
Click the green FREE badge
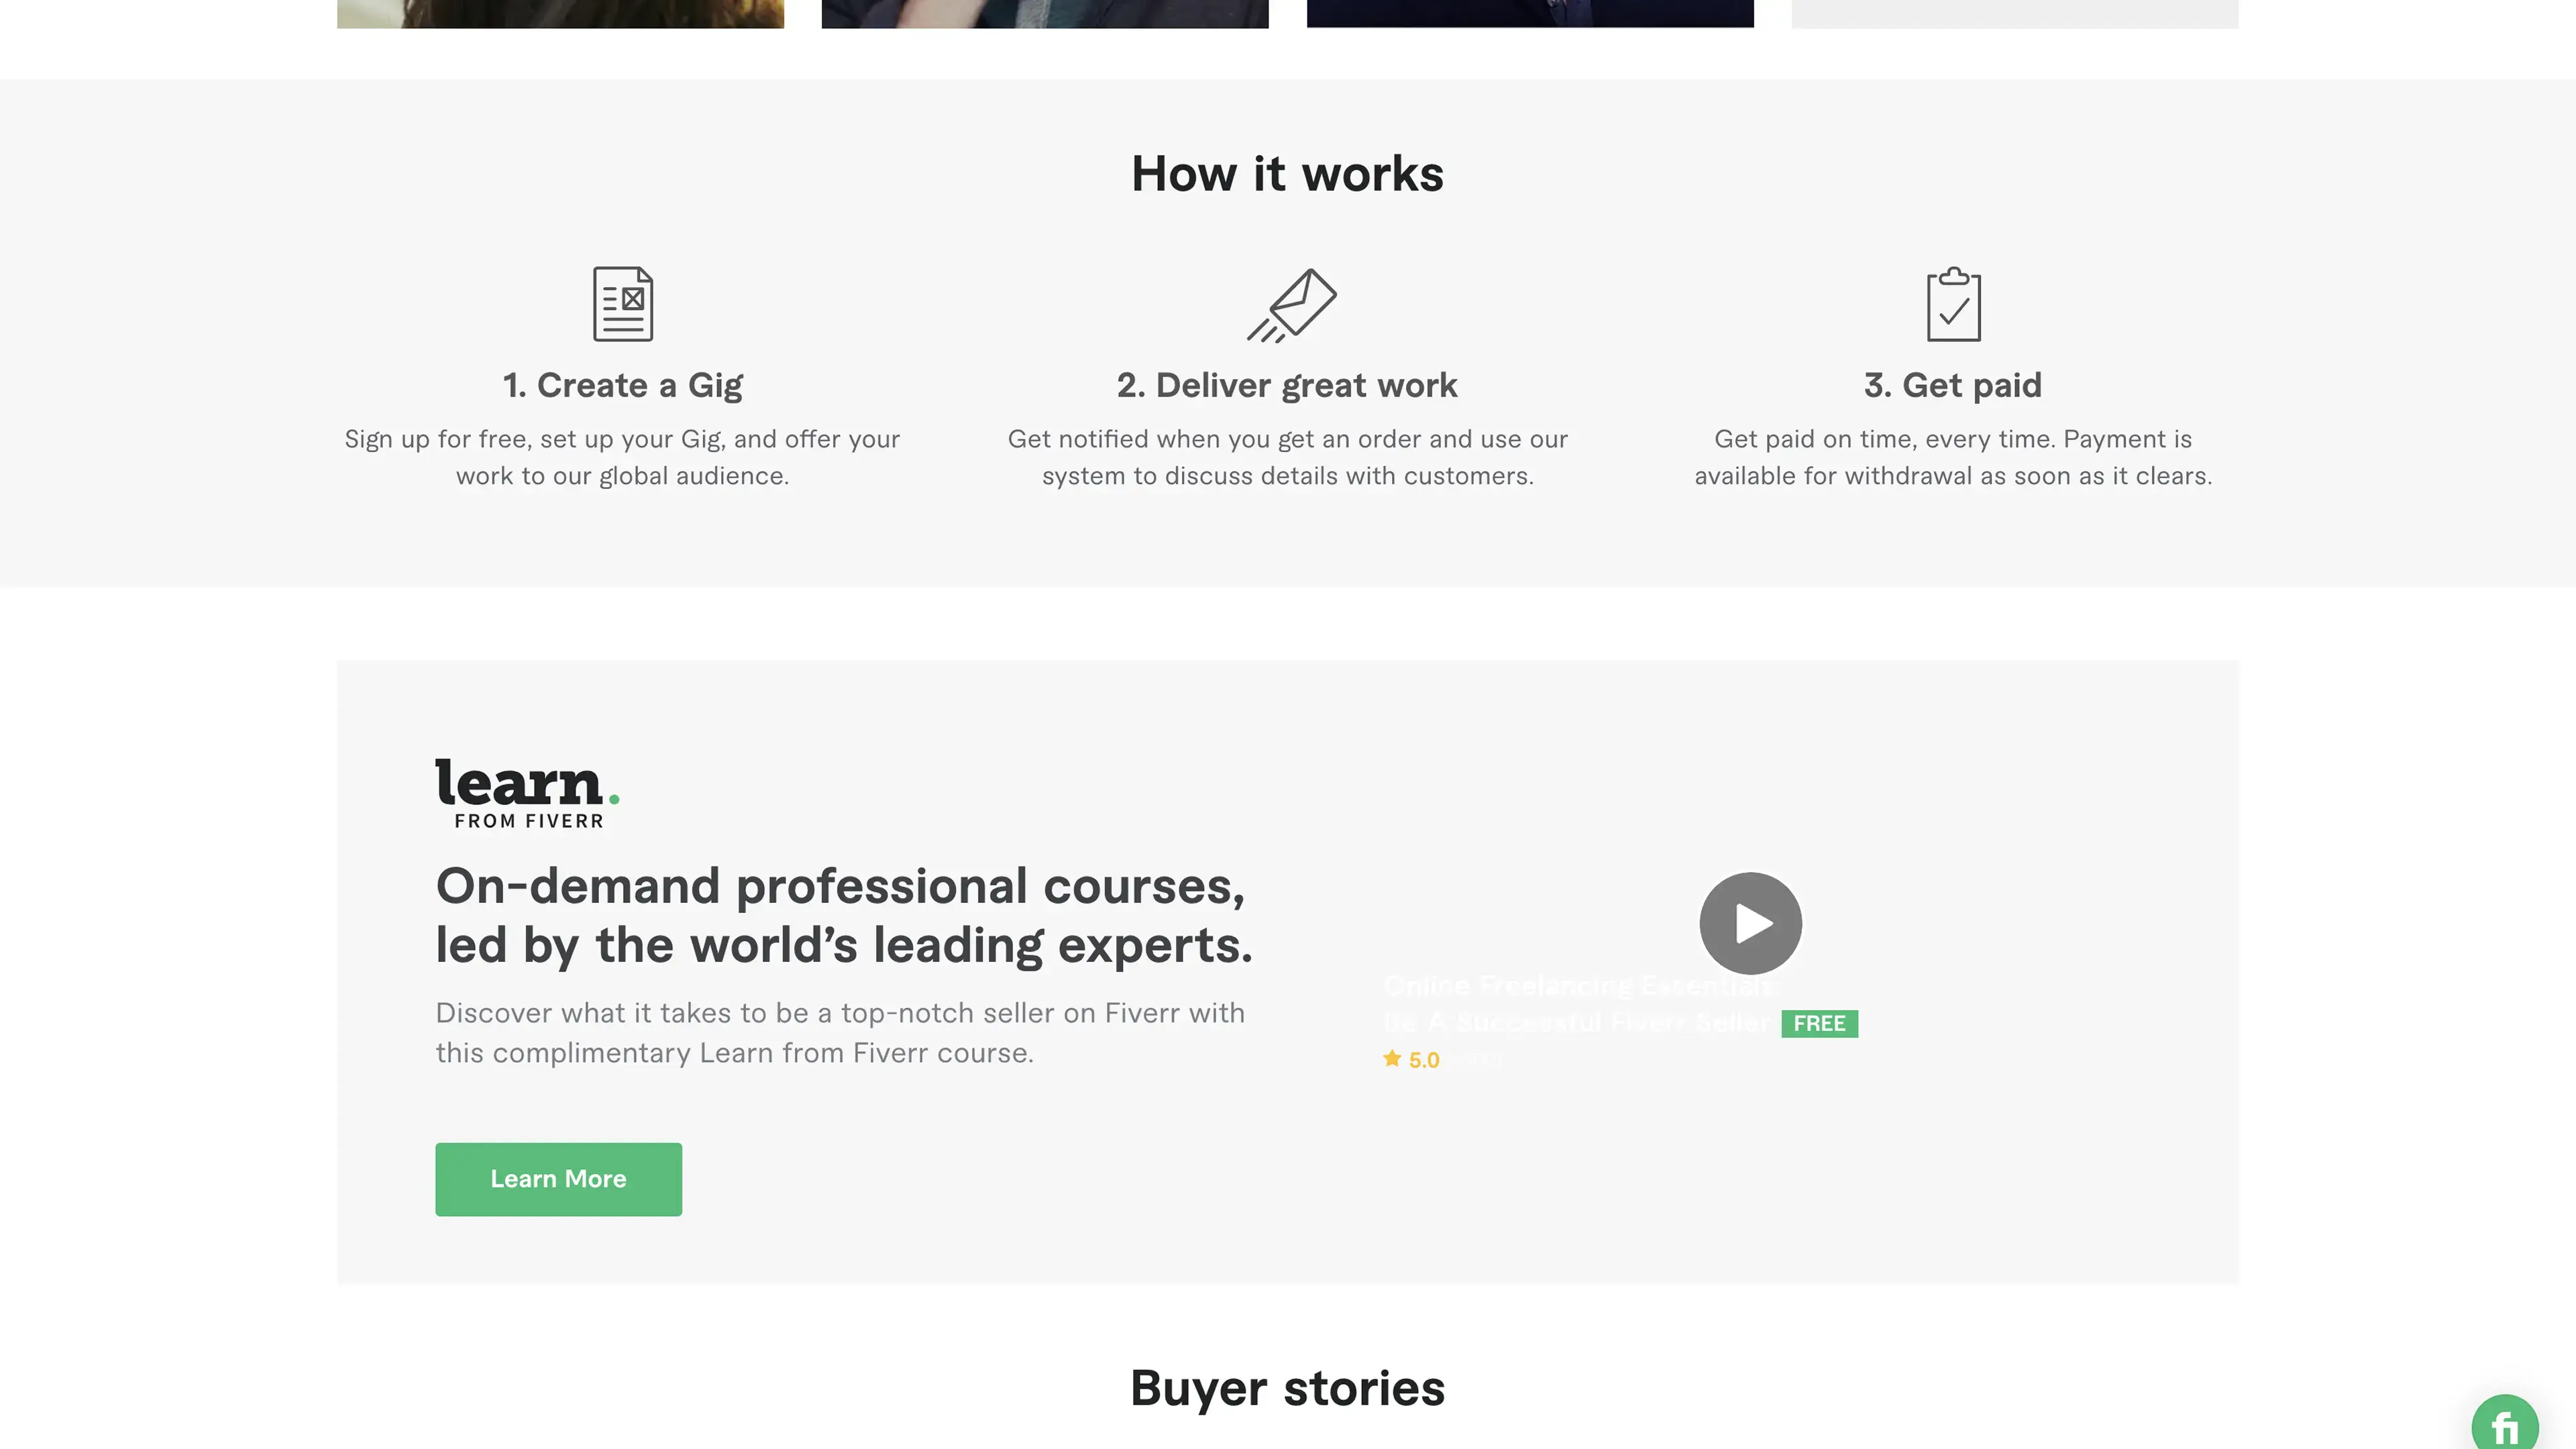[1819, 1023]
